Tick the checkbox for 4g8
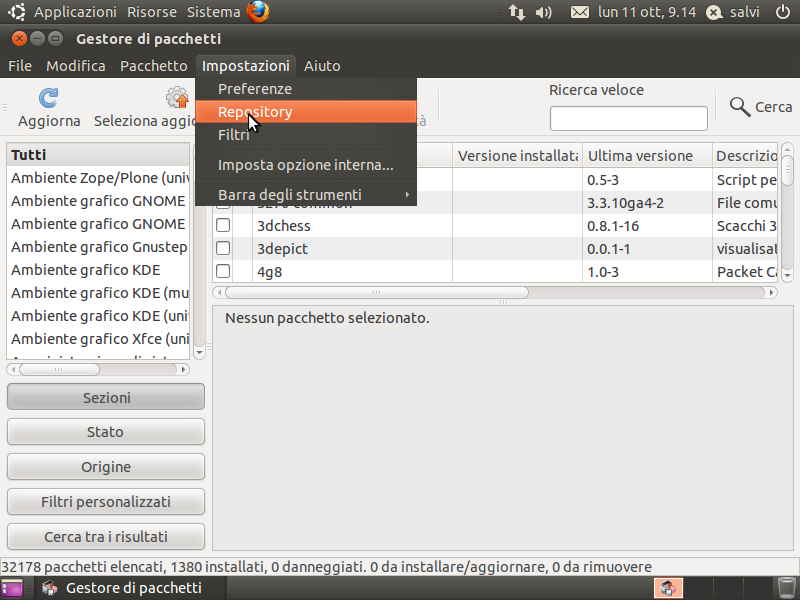The height and width of the screenshot is (600, 800). point(223,271)
